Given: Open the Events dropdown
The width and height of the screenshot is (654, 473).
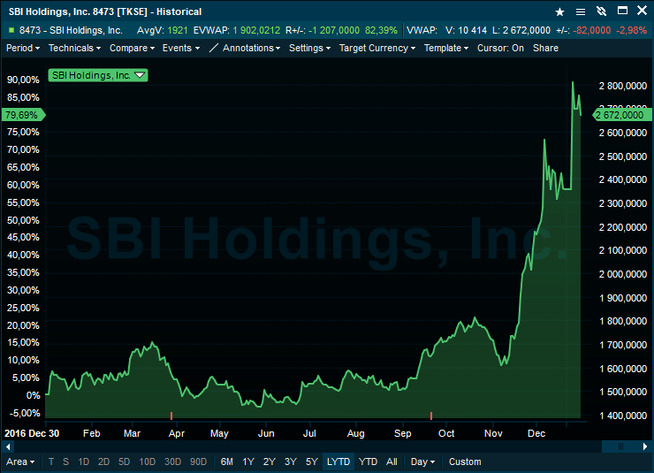Looking at the screenshot, I should point(181,48).
